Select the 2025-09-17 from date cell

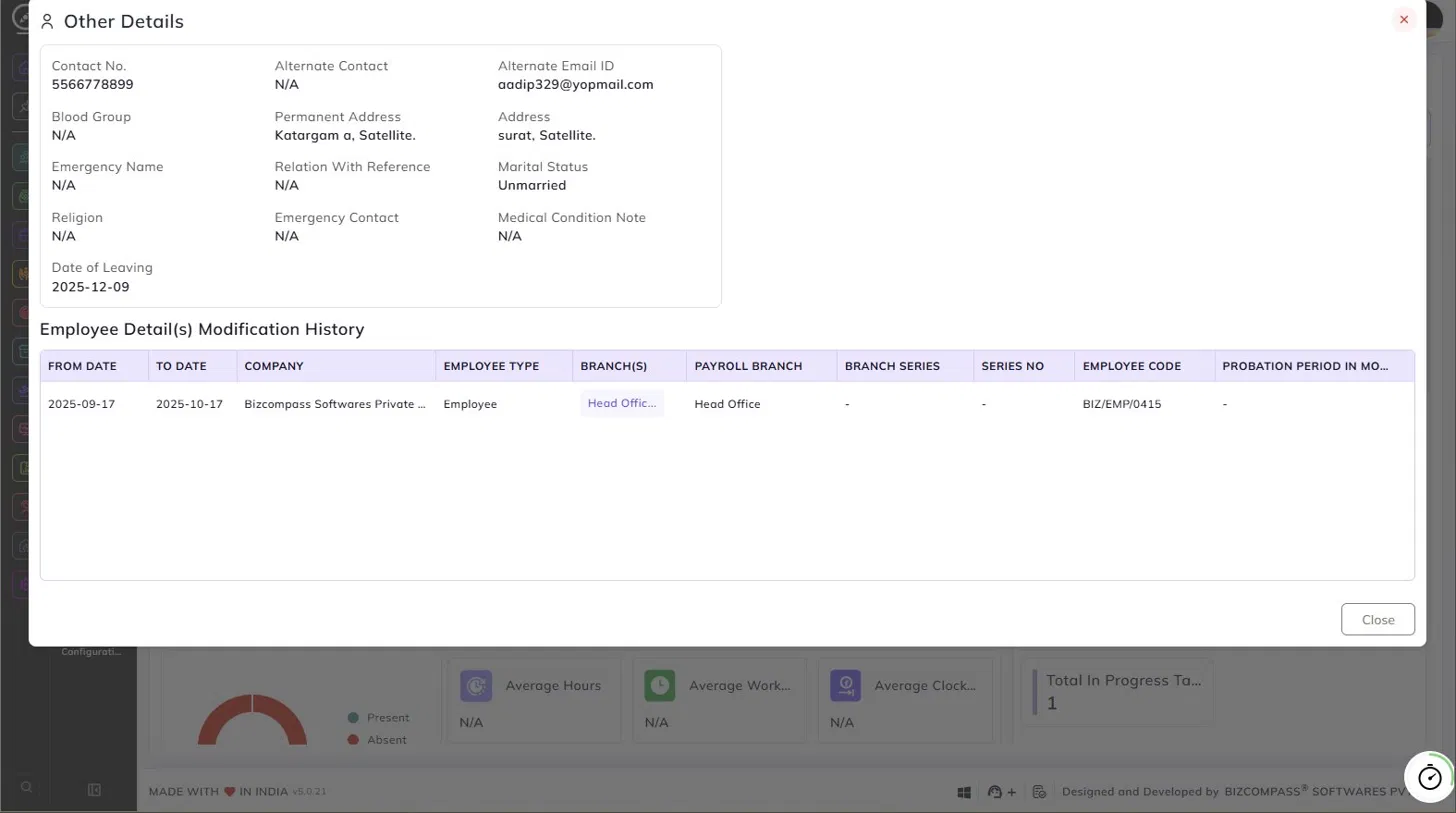pyautogui.click(x=82, y=404)
